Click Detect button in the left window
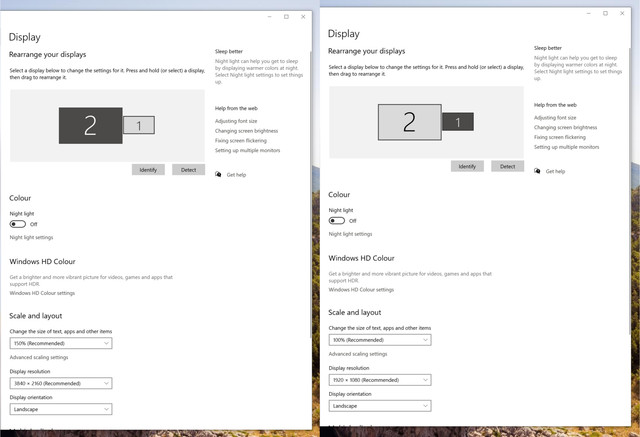 coord(189,170)
